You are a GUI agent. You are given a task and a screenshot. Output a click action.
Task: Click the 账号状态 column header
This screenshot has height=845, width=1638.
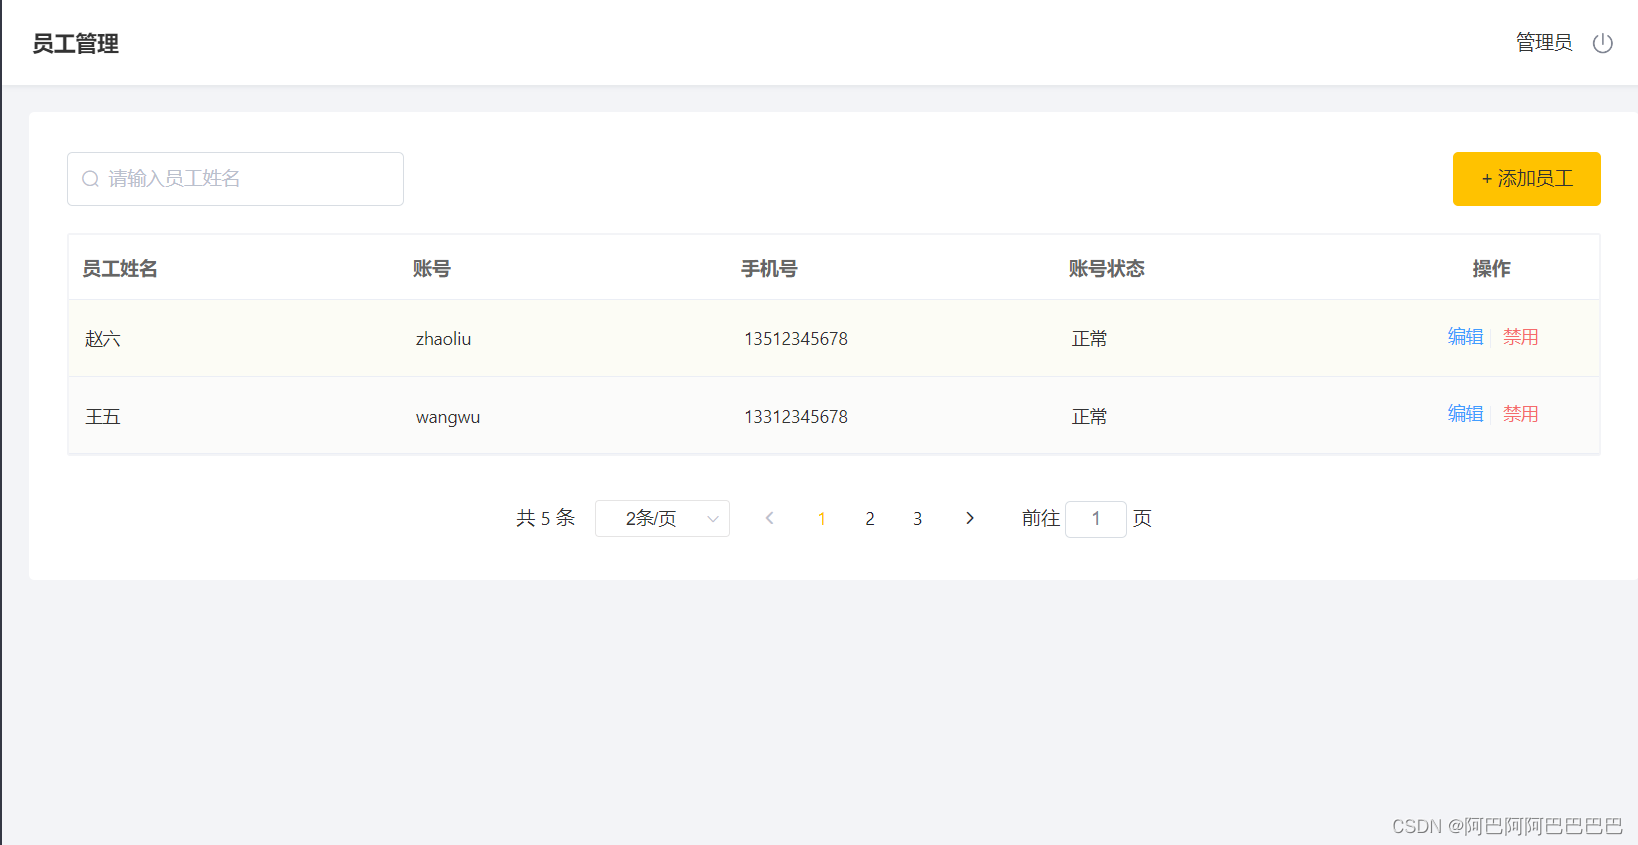tap(1106, 268)
